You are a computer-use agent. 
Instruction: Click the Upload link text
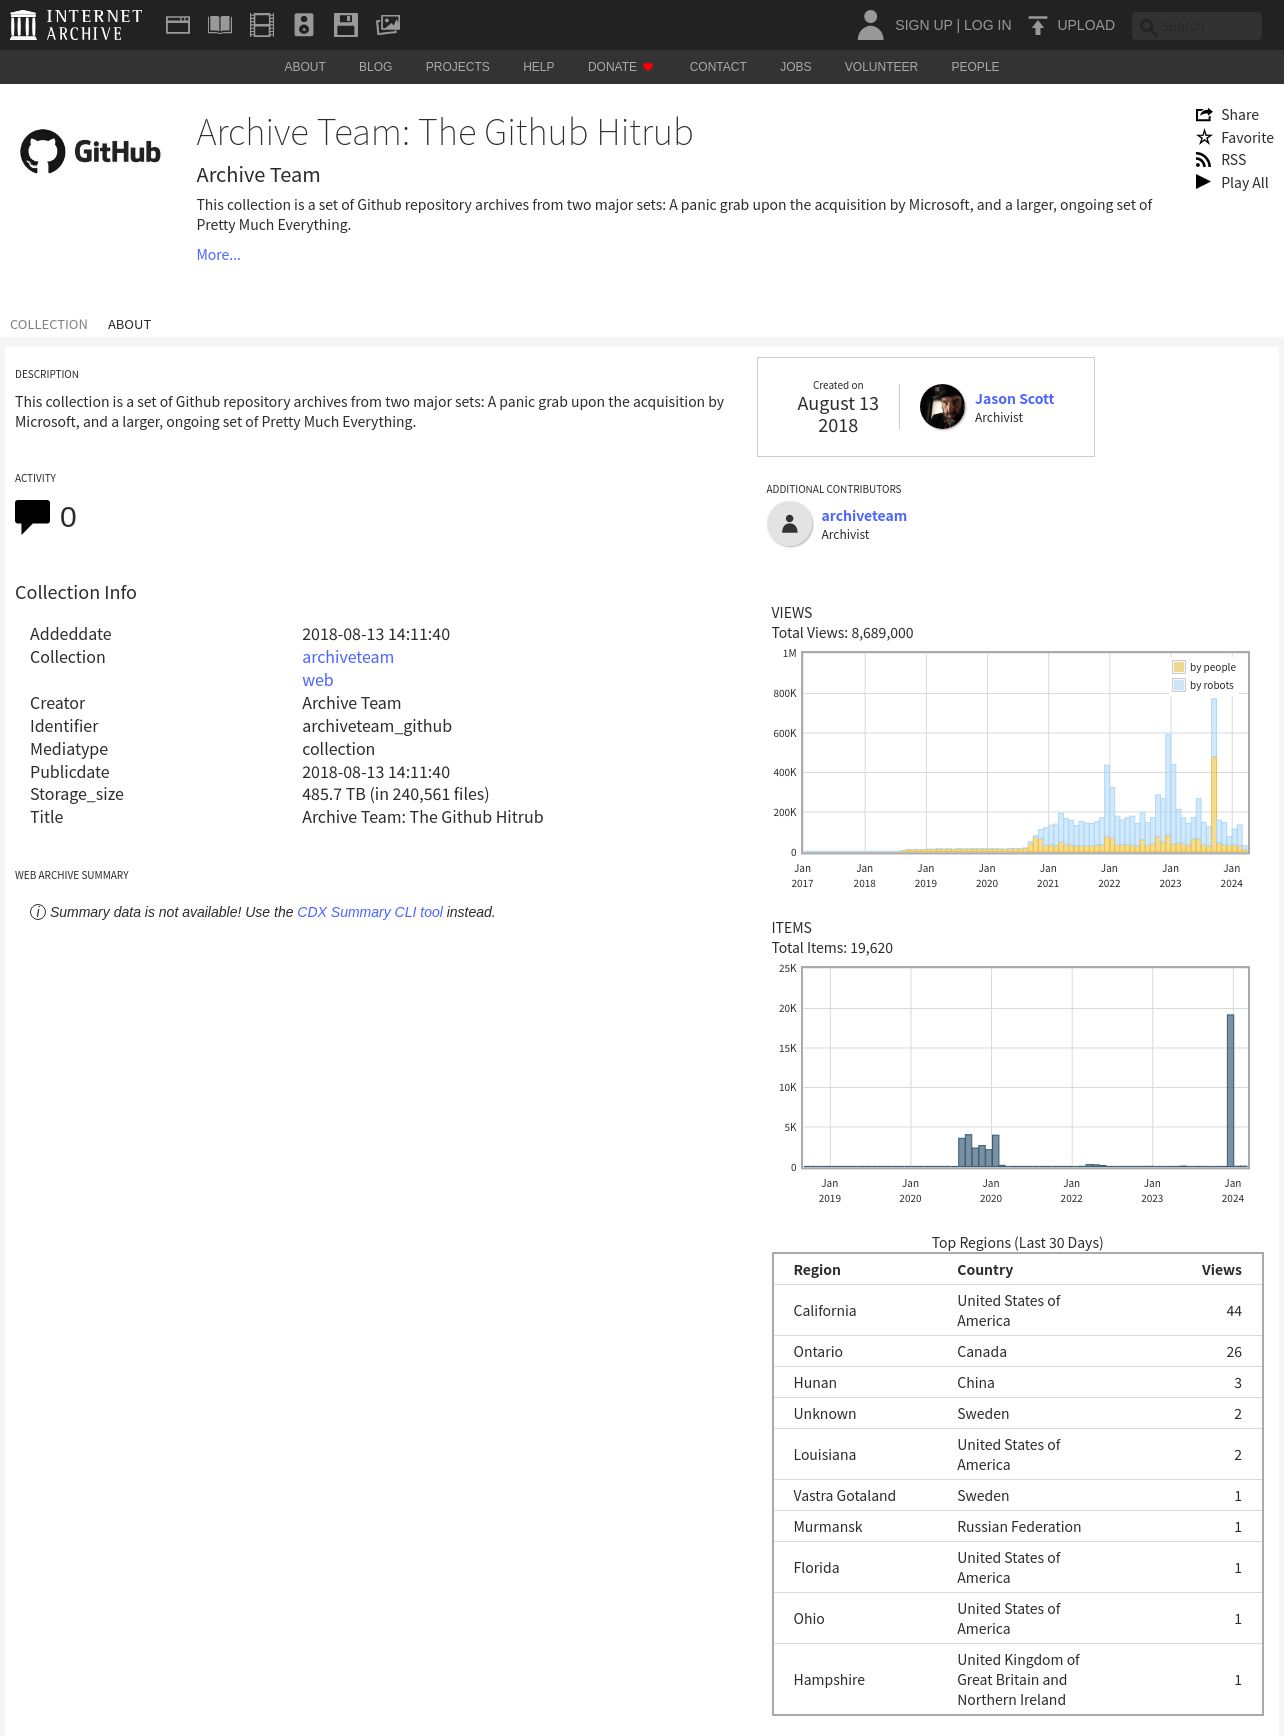click(x=1086, y=25)
